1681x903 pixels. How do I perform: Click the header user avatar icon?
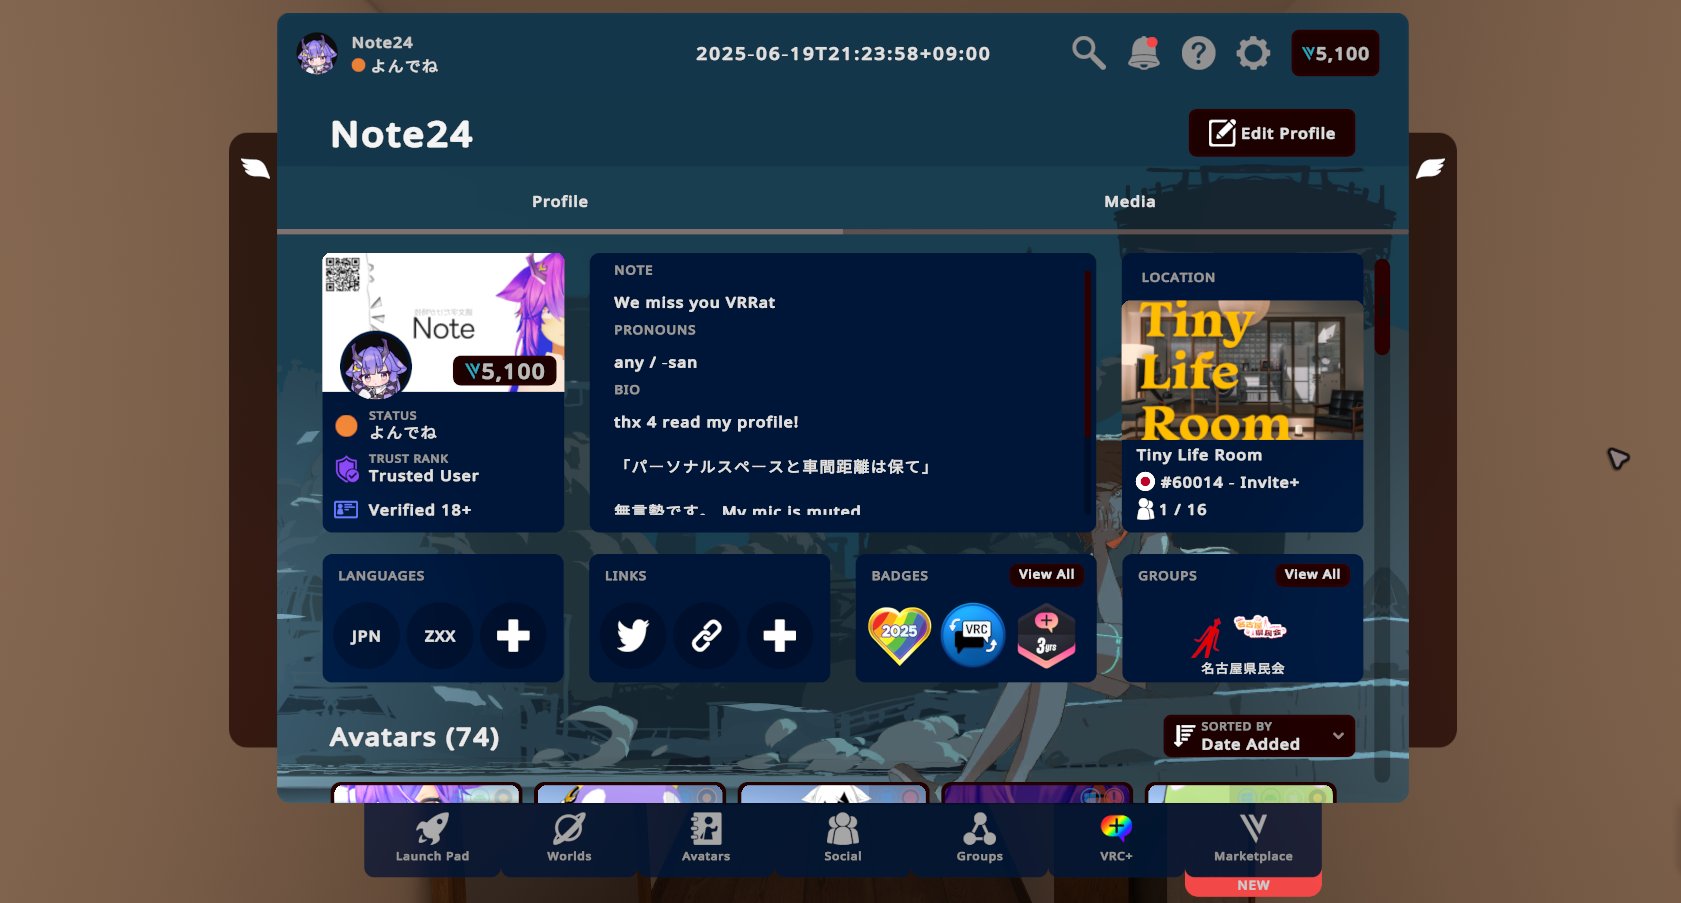click(317, 54)
